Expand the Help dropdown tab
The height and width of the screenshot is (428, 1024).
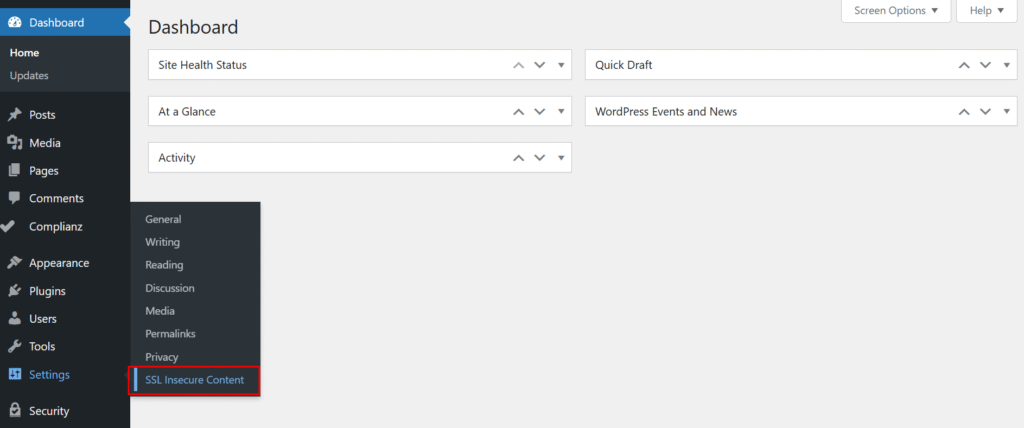tap(986, 11)
